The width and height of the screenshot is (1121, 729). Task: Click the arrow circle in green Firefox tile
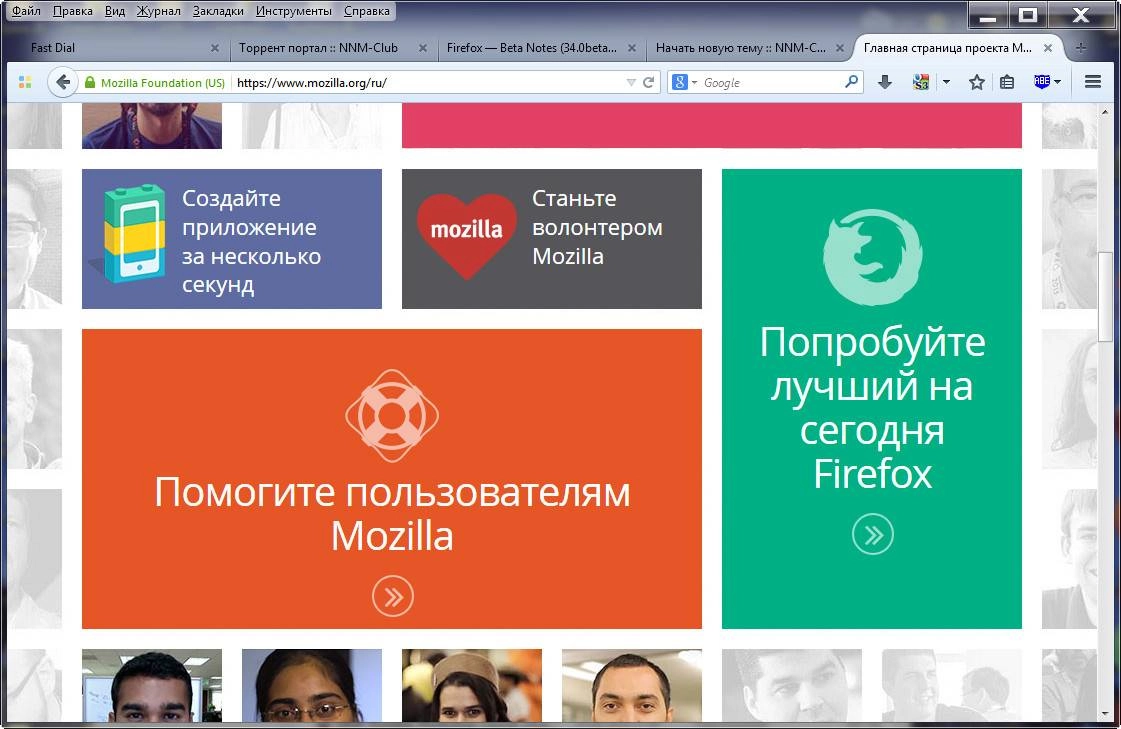(x=873, y=534)
